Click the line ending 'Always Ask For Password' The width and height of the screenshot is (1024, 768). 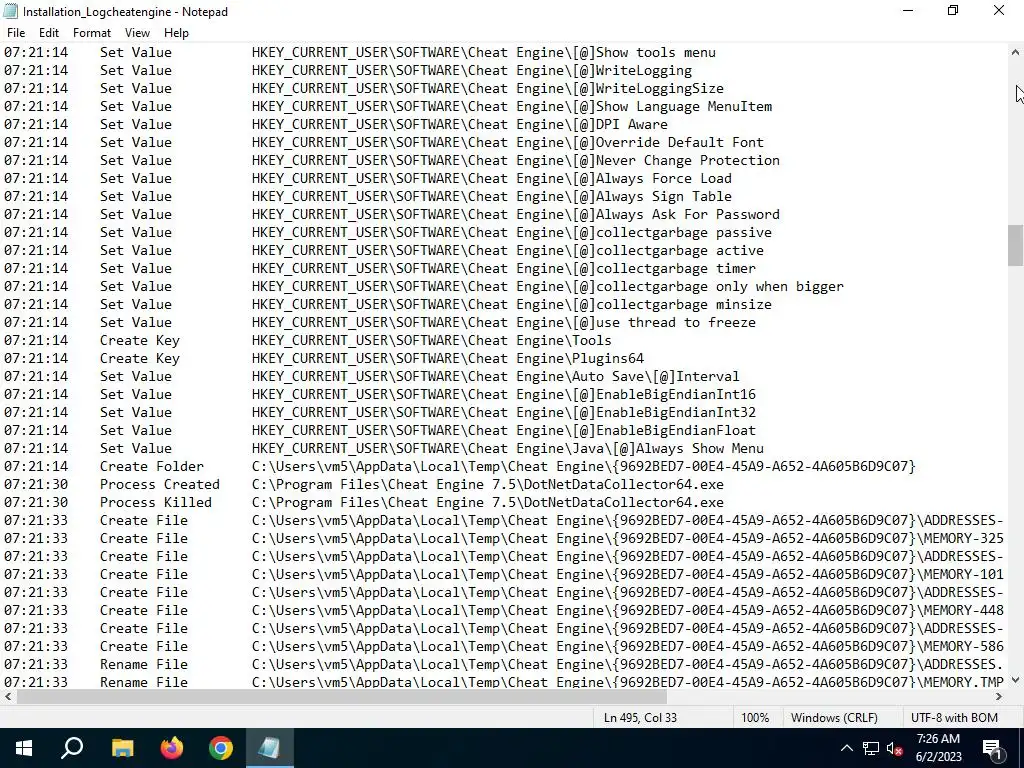[392, 215]
